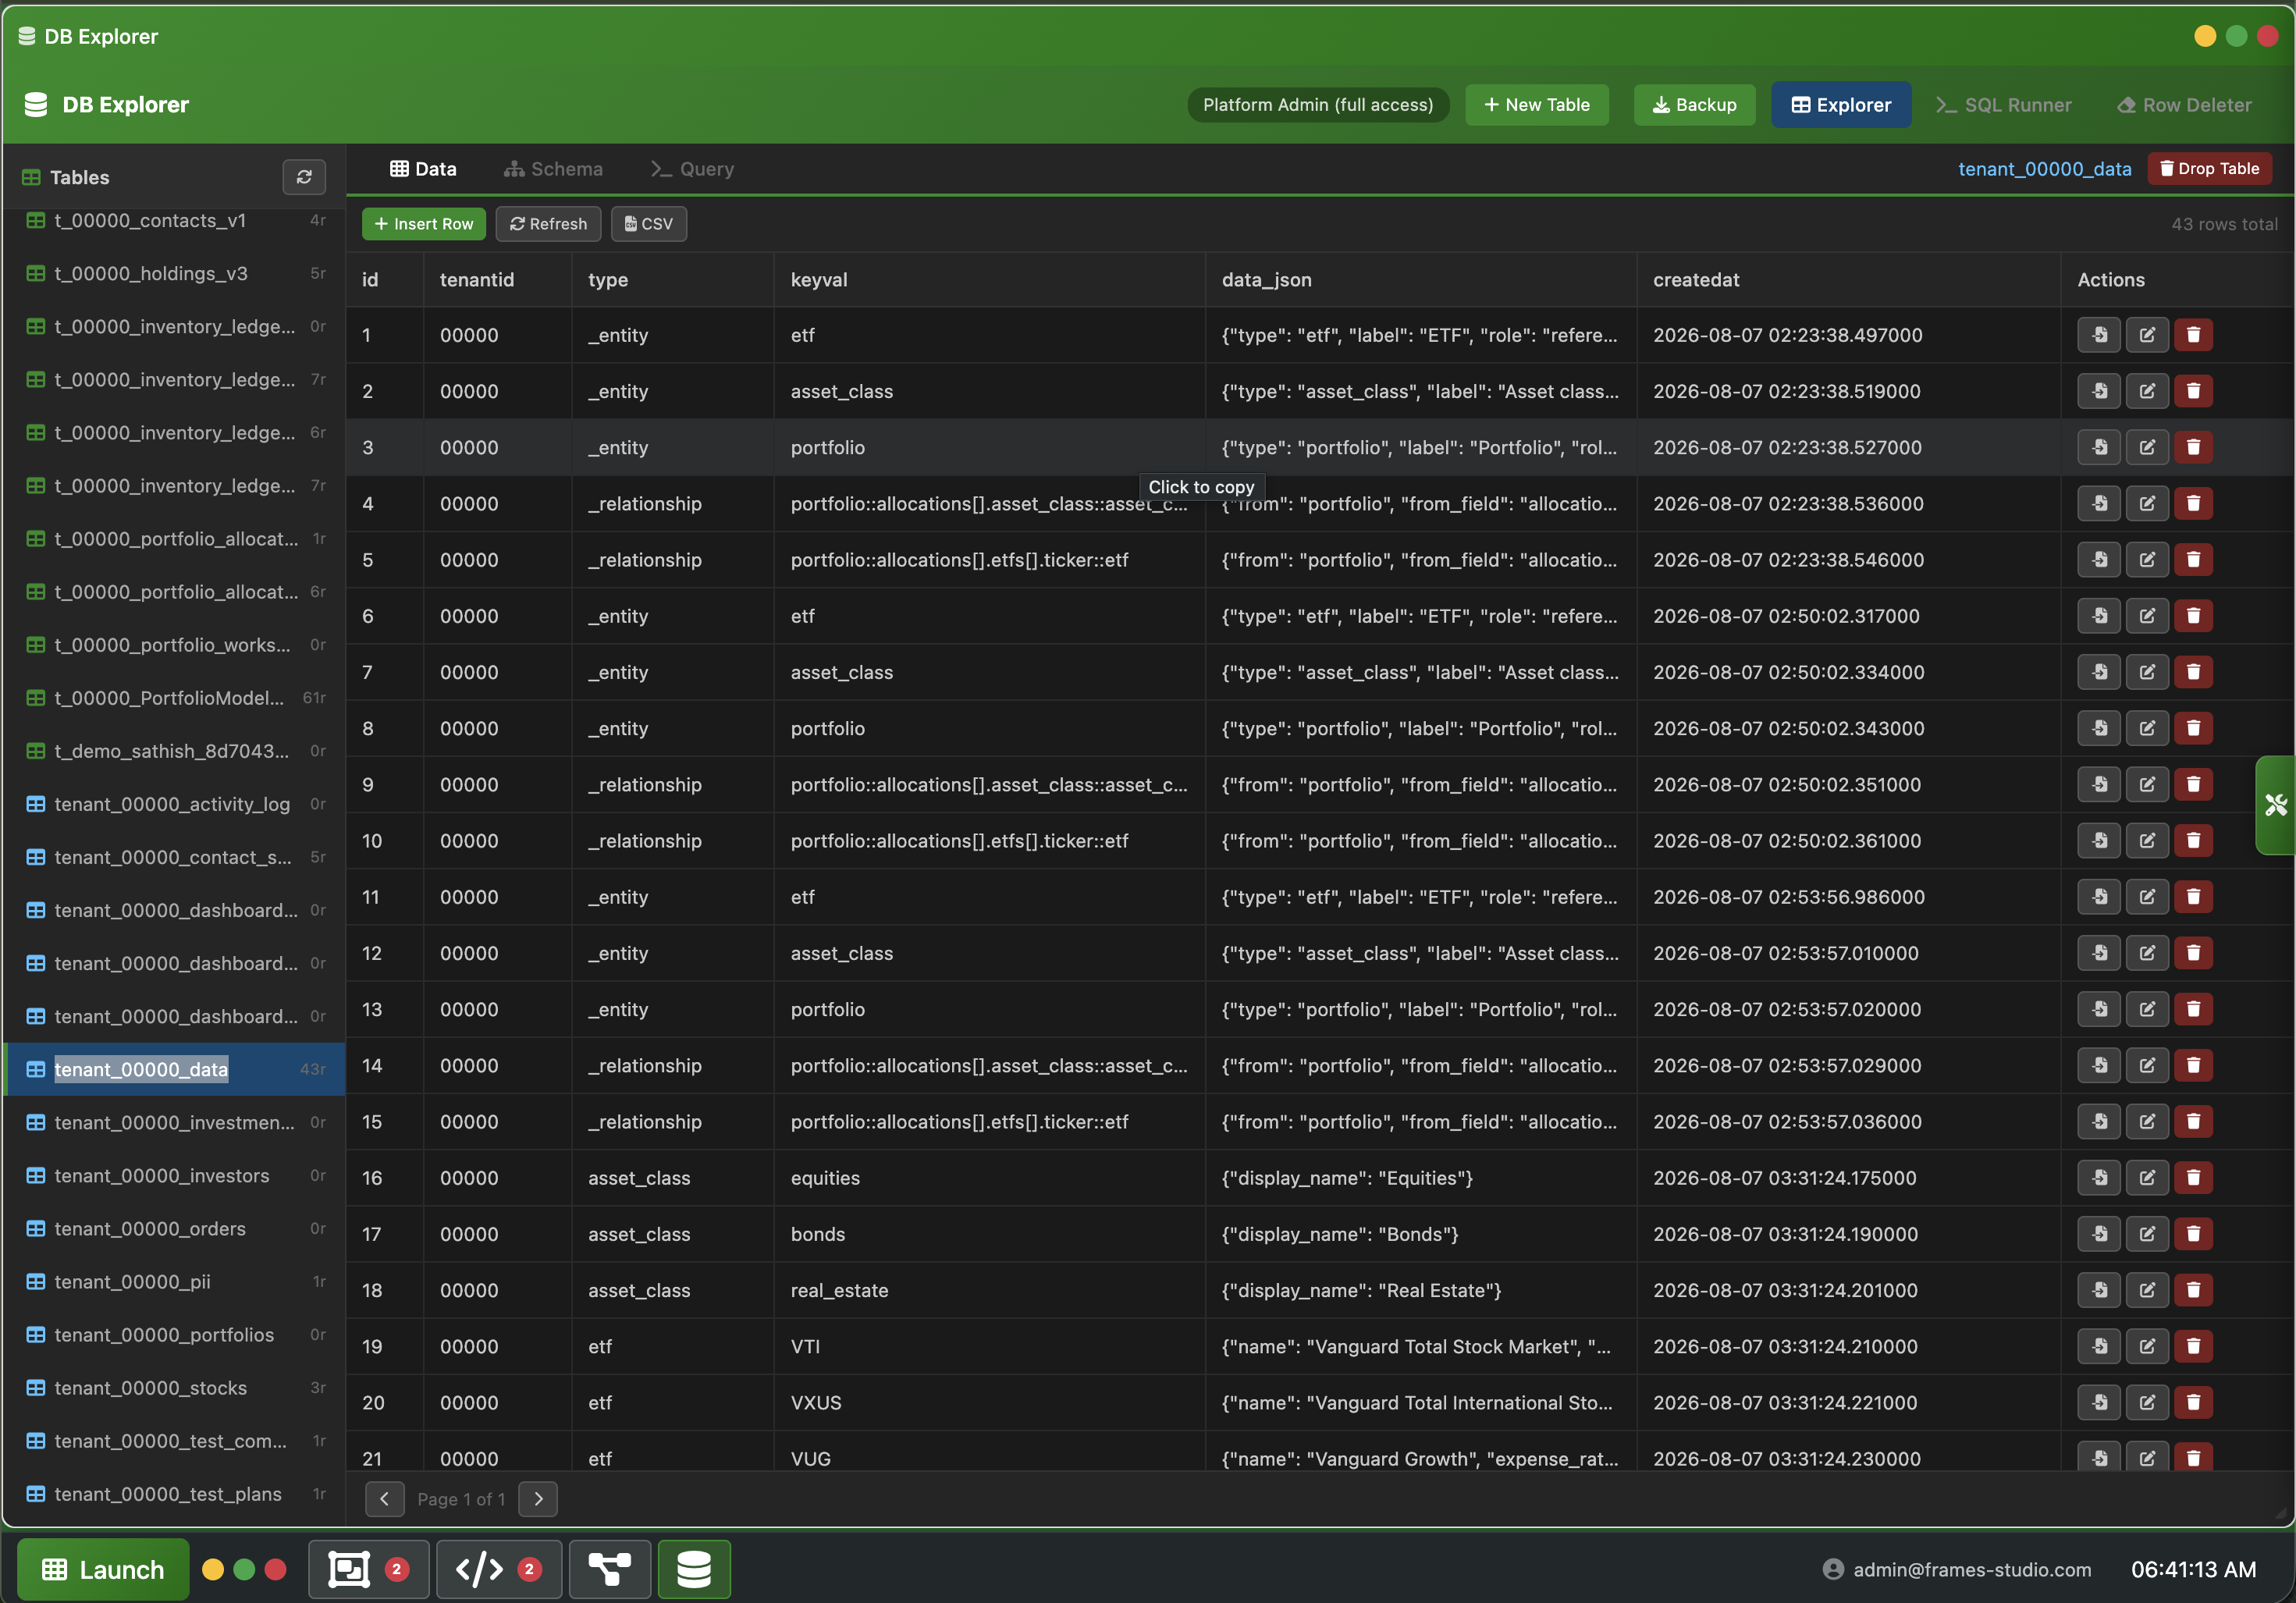Open the tools side panel tab
The height and width of the screenshot is (1603, 2296).
click(x=2276, y=805)
